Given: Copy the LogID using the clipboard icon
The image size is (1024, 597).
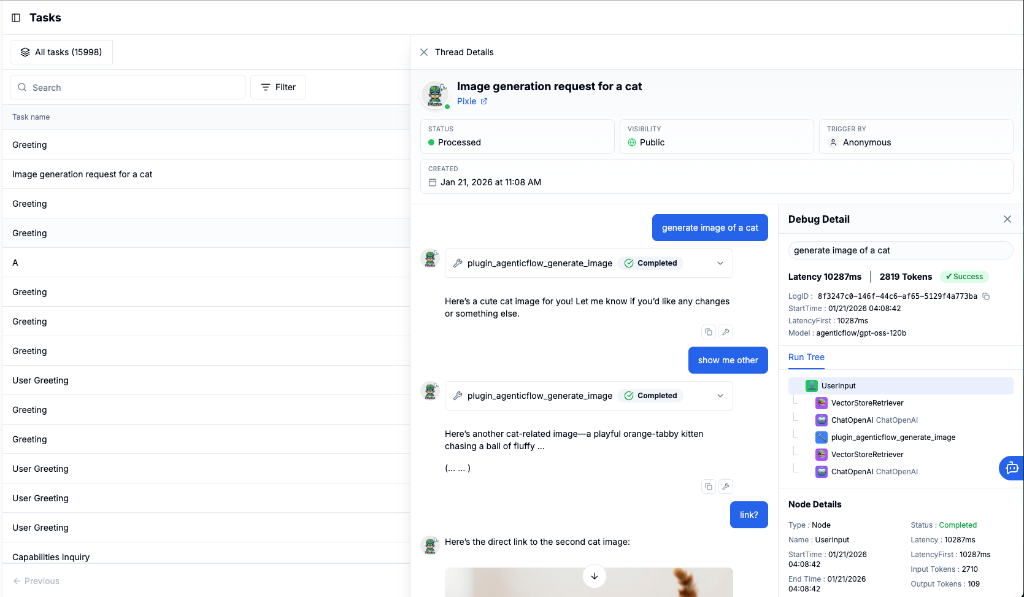Looking at the screenshot, I should tap(986, 296).
